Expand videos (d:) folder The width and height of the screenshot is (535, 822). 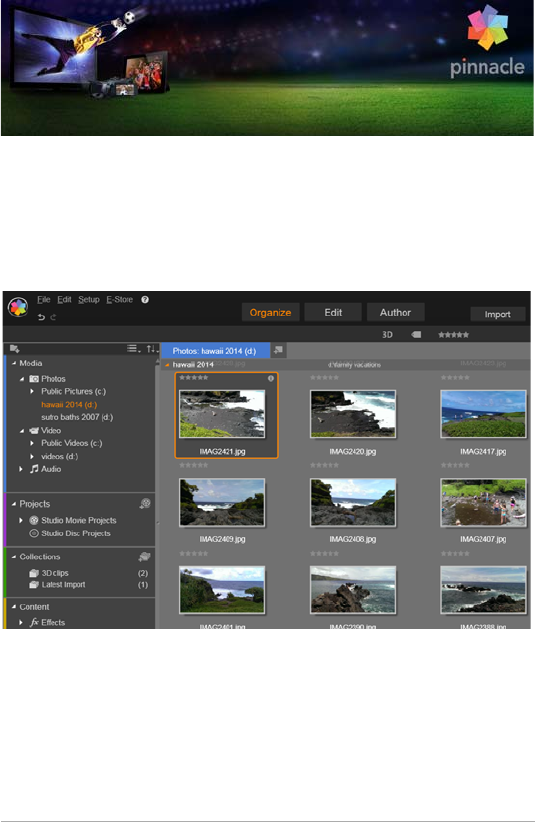[32, 456]
